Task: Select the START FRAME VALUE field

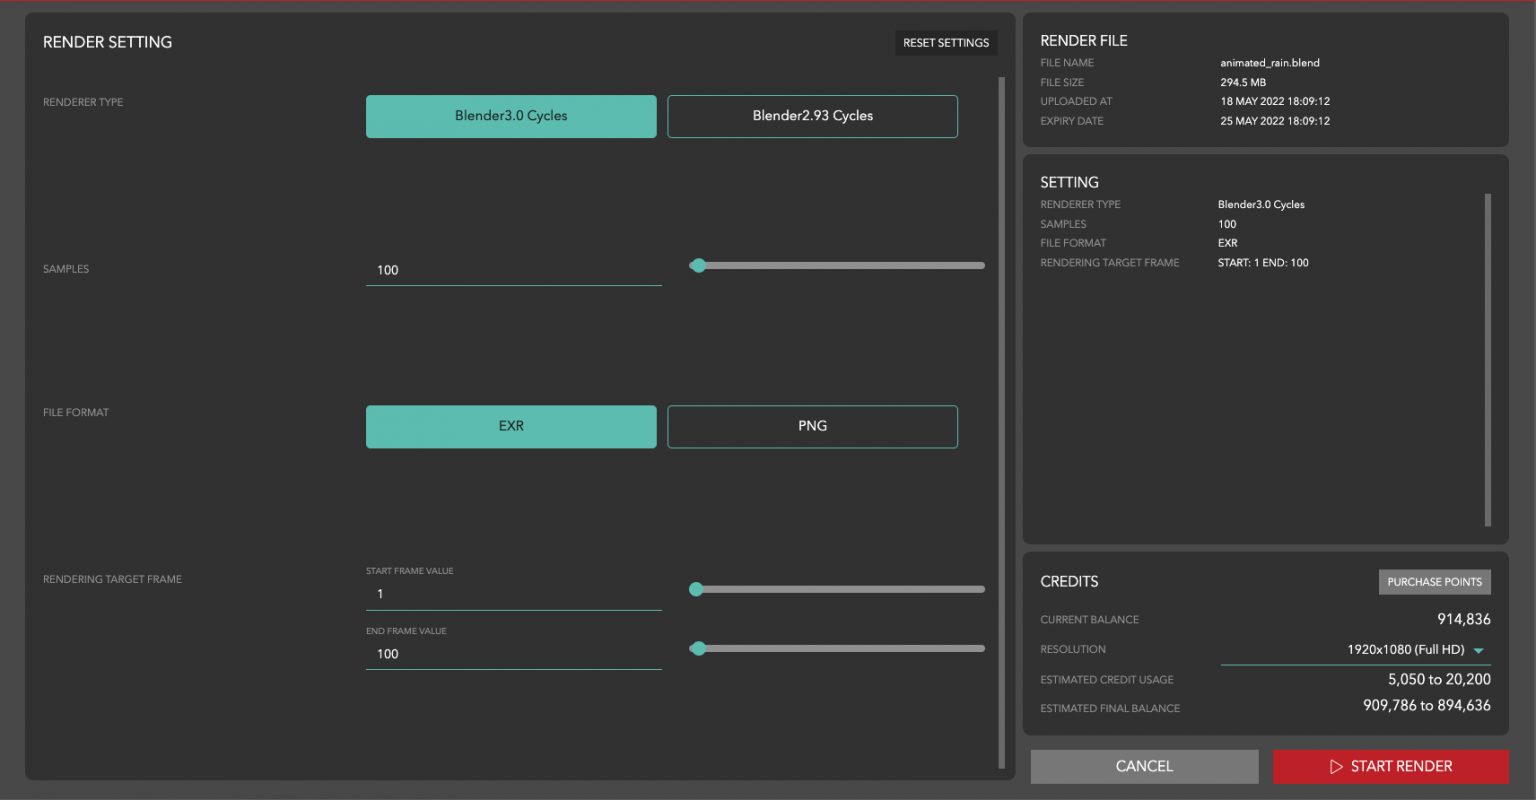Action: click(513, 593)
